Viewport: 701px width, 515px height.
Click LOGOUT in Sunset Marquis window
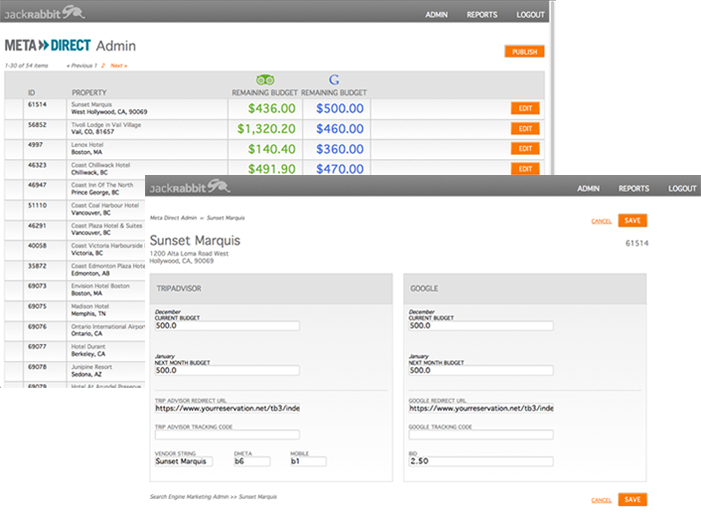point(682,189)
